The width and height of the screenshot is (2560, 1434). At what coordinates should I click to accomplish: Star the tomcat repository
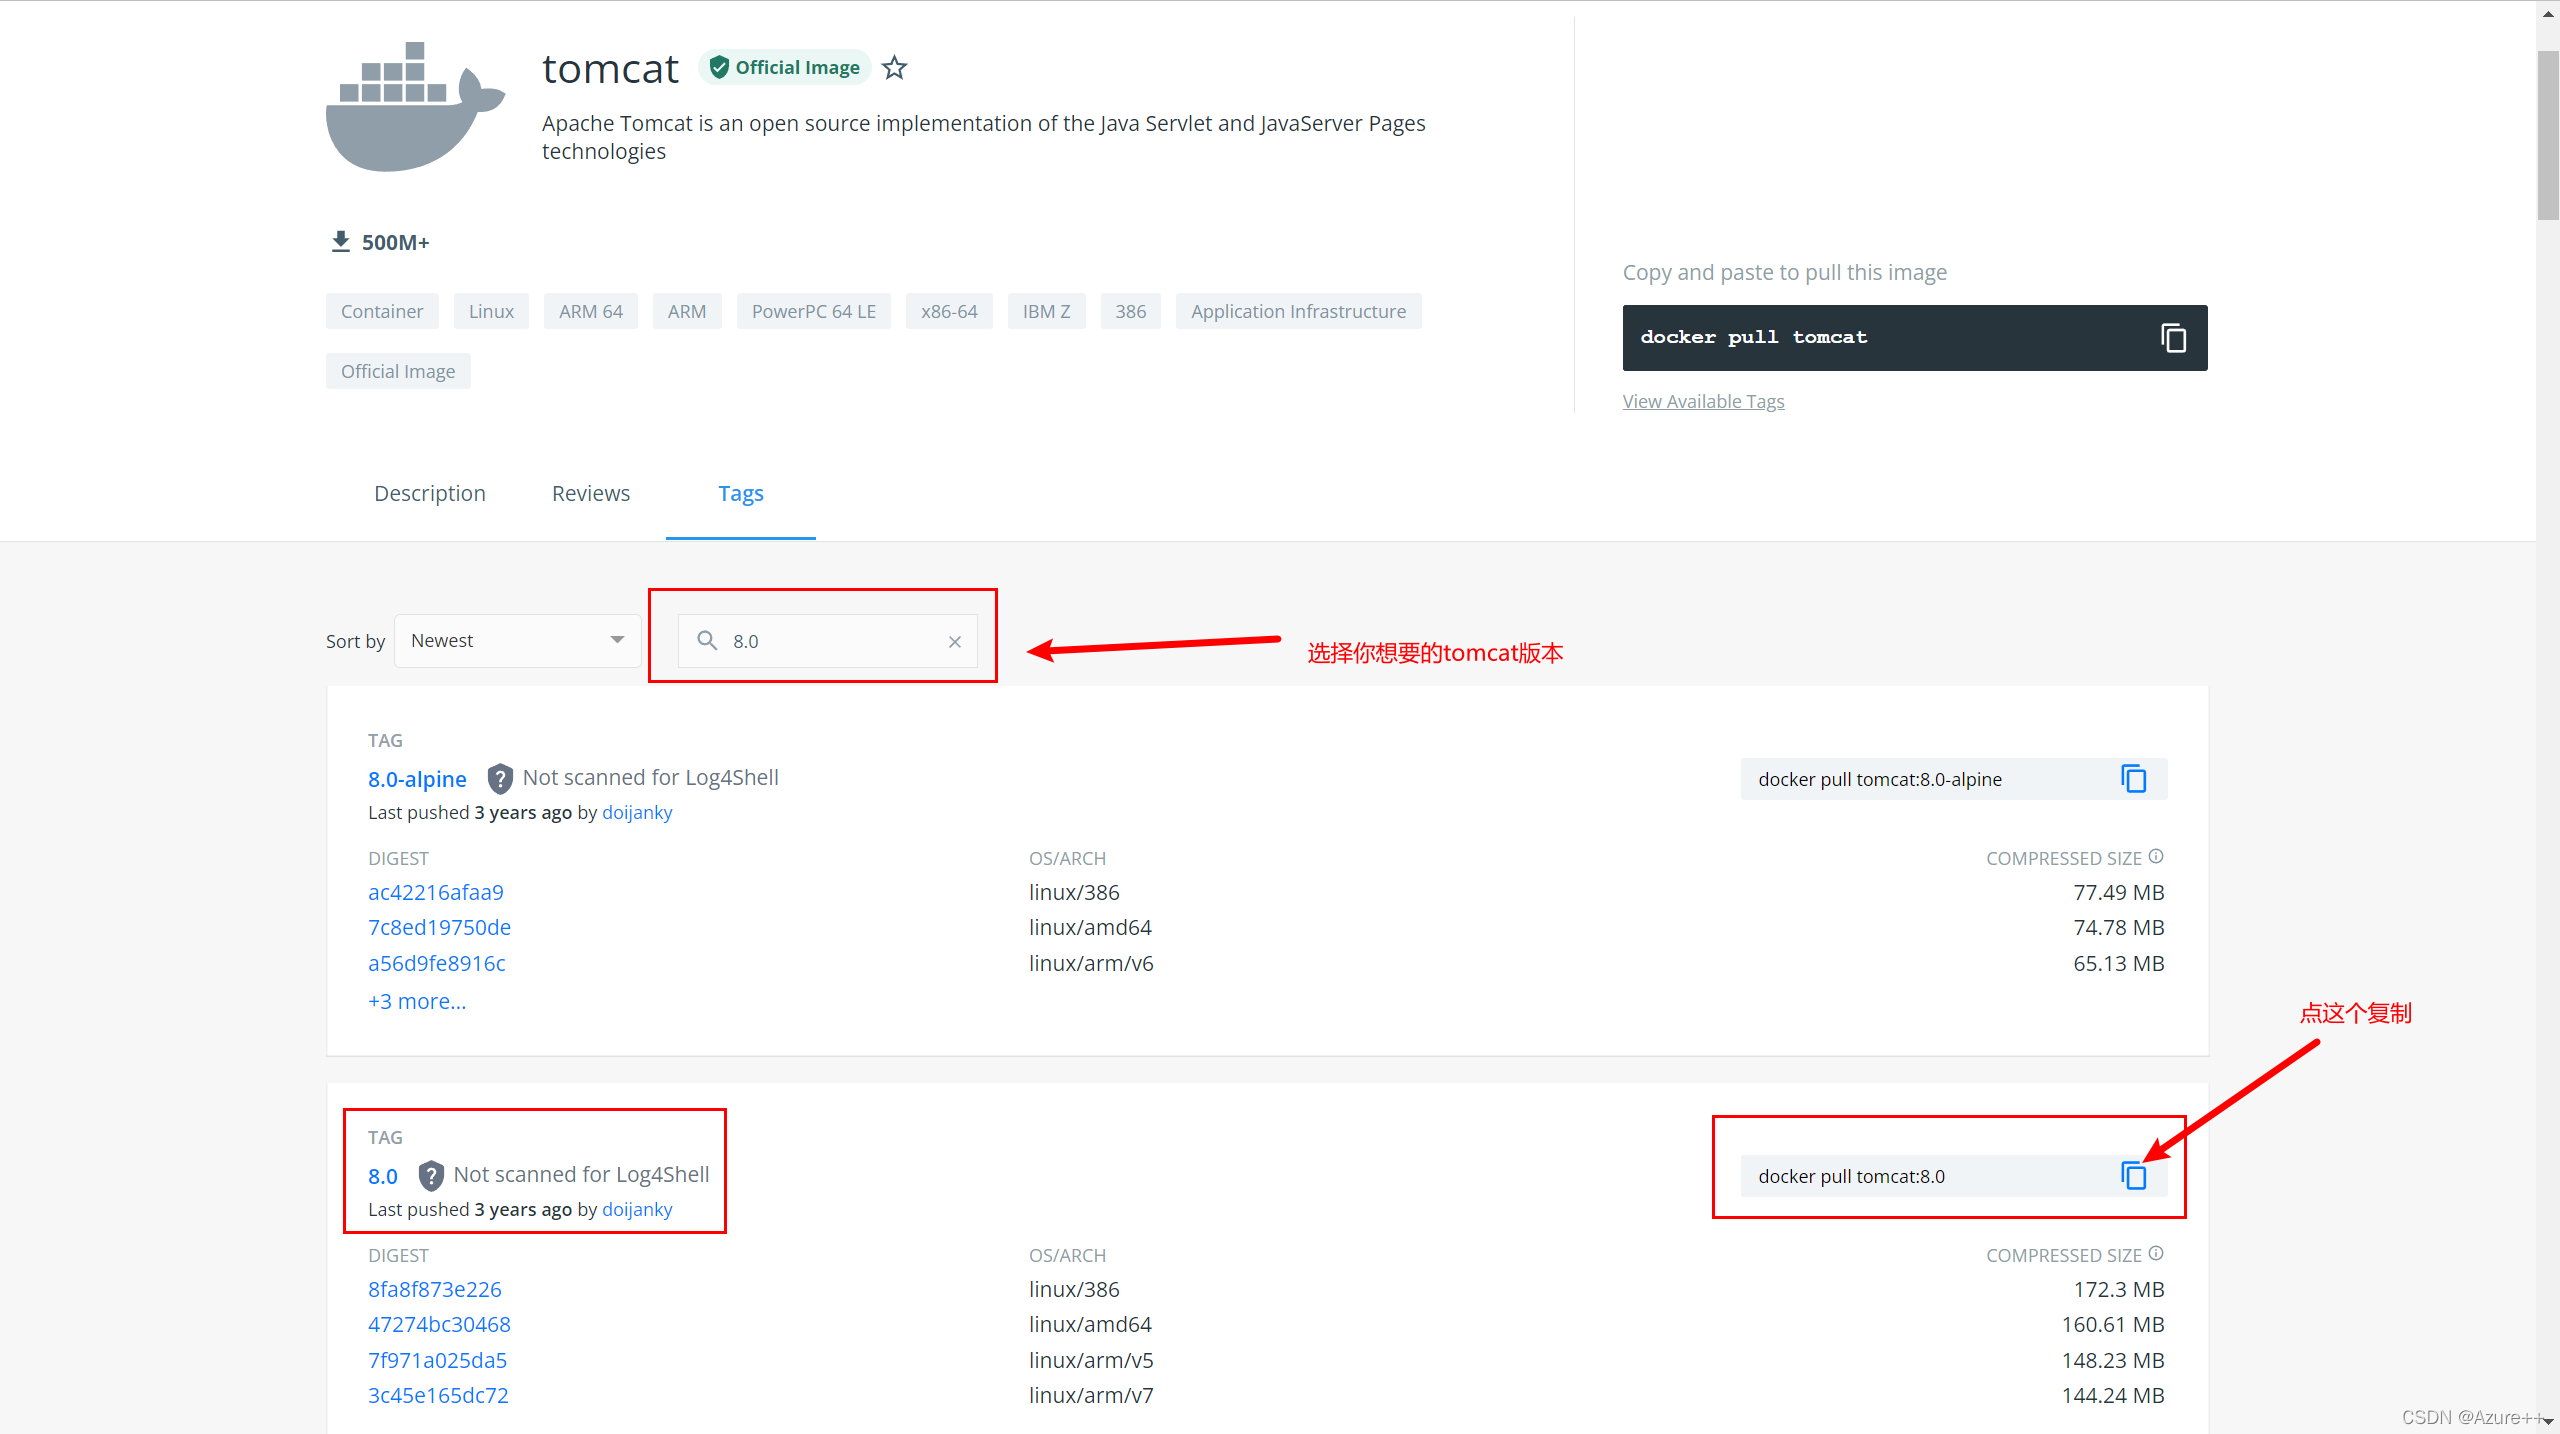[894, 68]
